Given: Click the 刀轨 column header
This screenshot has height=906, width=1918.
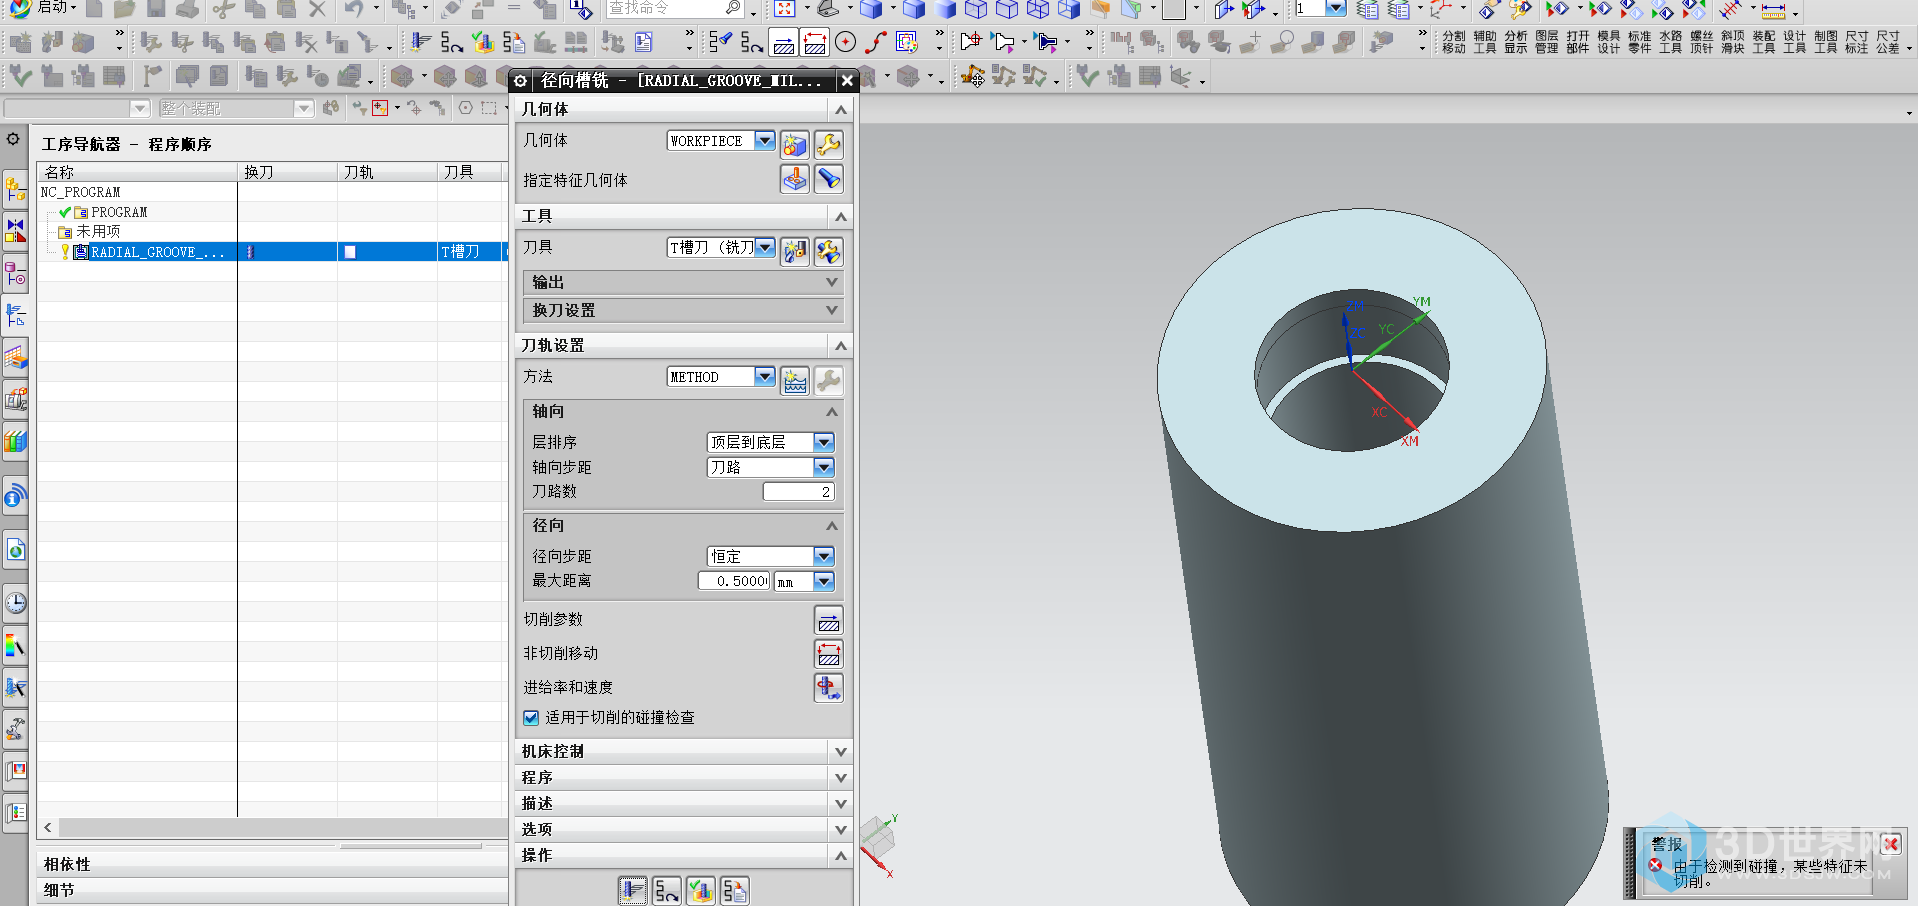Looking at the screenshot, I should [x=387, y=172].
